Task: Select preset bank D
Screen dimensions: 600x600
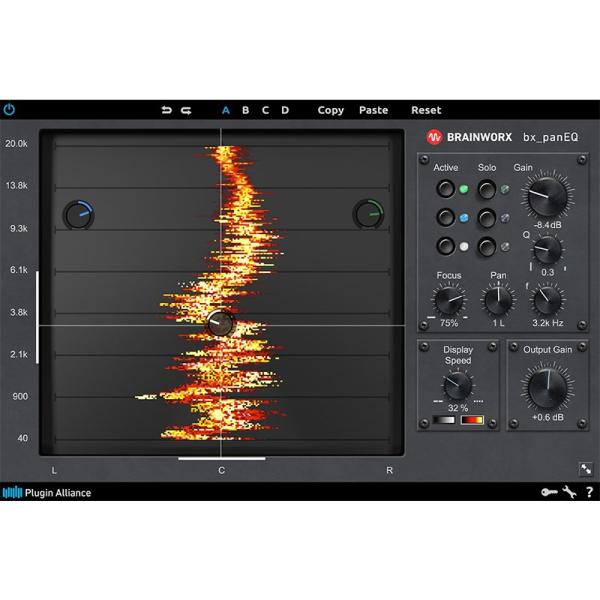Action: (x=285, y=110)
